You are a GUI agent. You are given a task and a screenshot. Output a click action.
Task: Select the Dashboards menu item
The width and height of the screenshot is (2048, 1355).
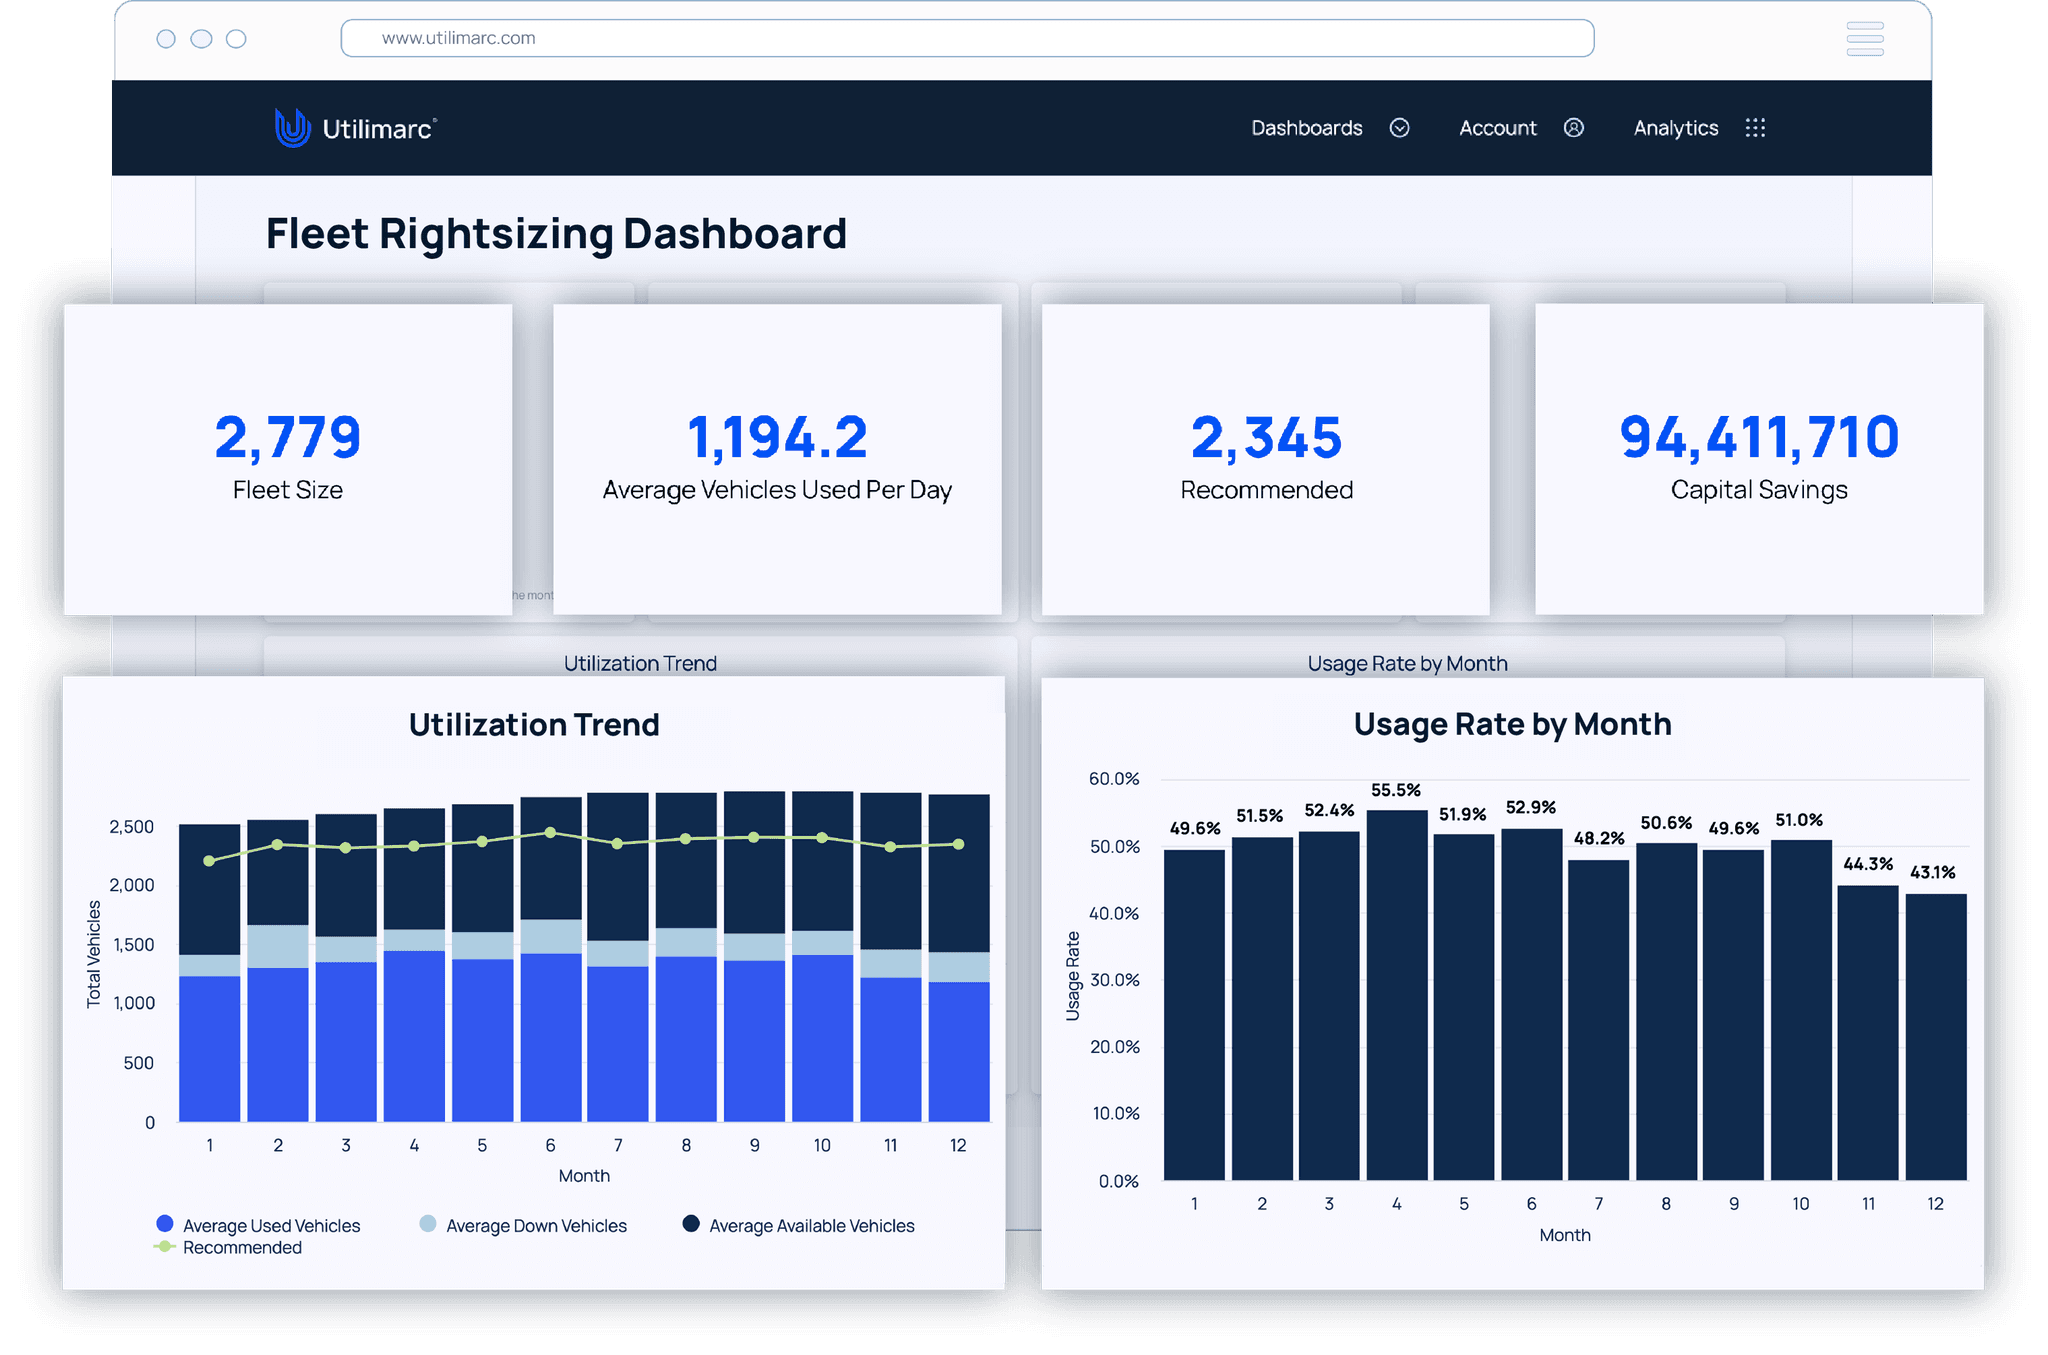[x=1306, y=128]
